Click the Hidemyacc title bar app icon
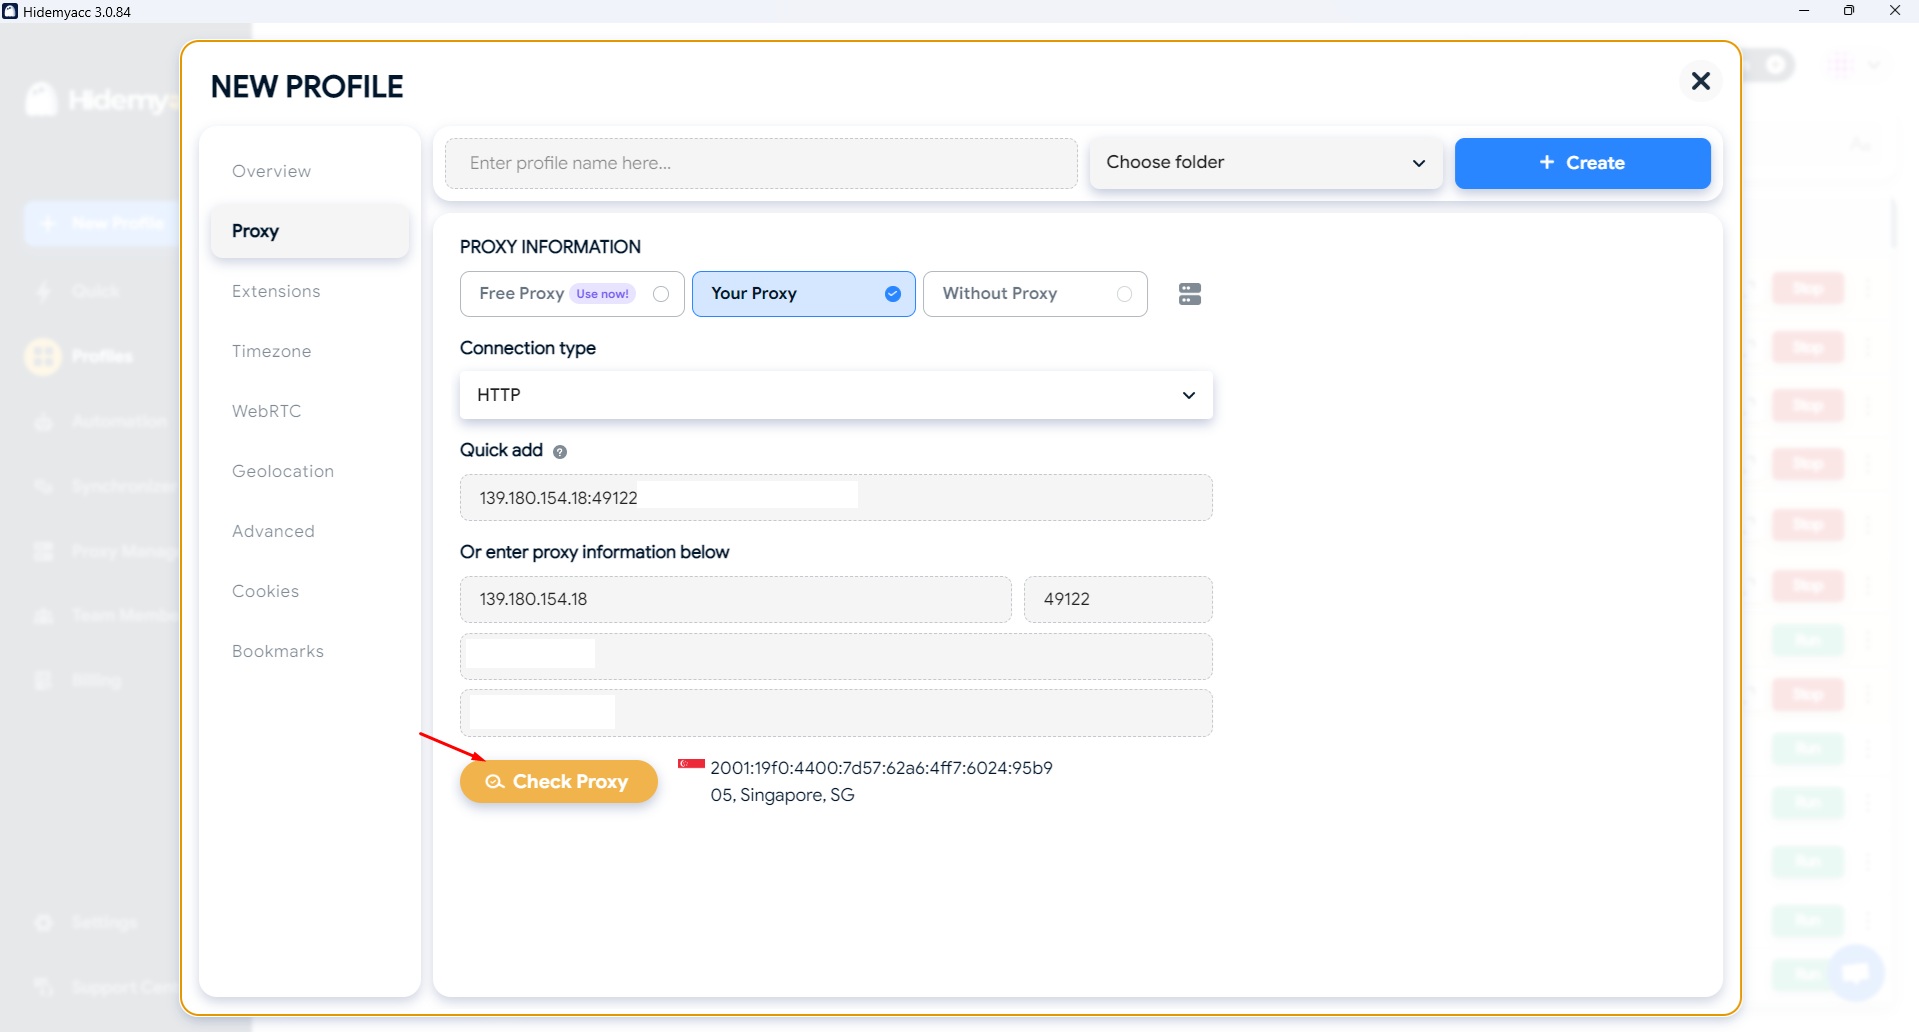Viewport: 1919px width, 1032px height. tap(10, 11)
